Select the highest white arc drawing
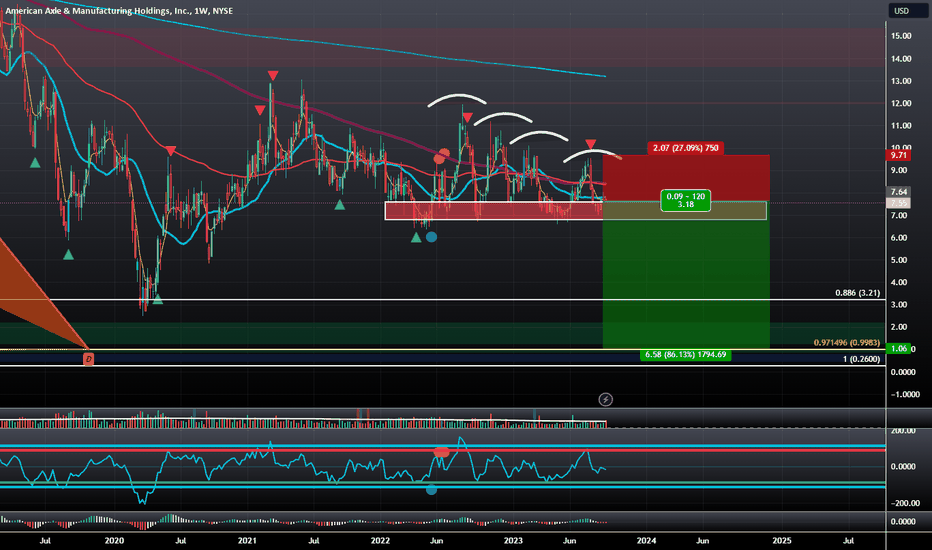The height and width of the screenshot is (550, 932). click(x=458, y=98)
